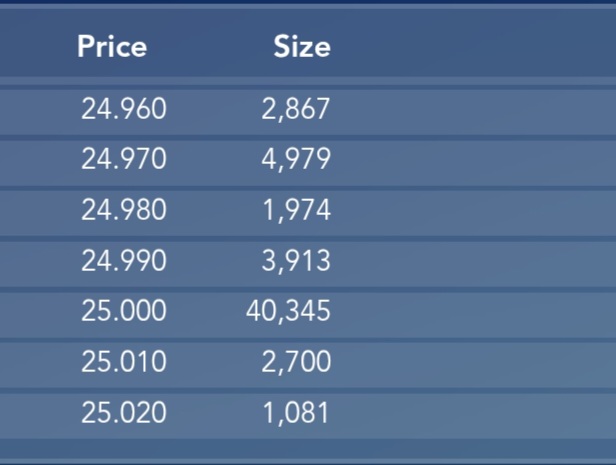Click the size value 1,974
Image resolution: width=616 pixels, height=465 pixels.
pyautogui.click(x=297, y=211)
